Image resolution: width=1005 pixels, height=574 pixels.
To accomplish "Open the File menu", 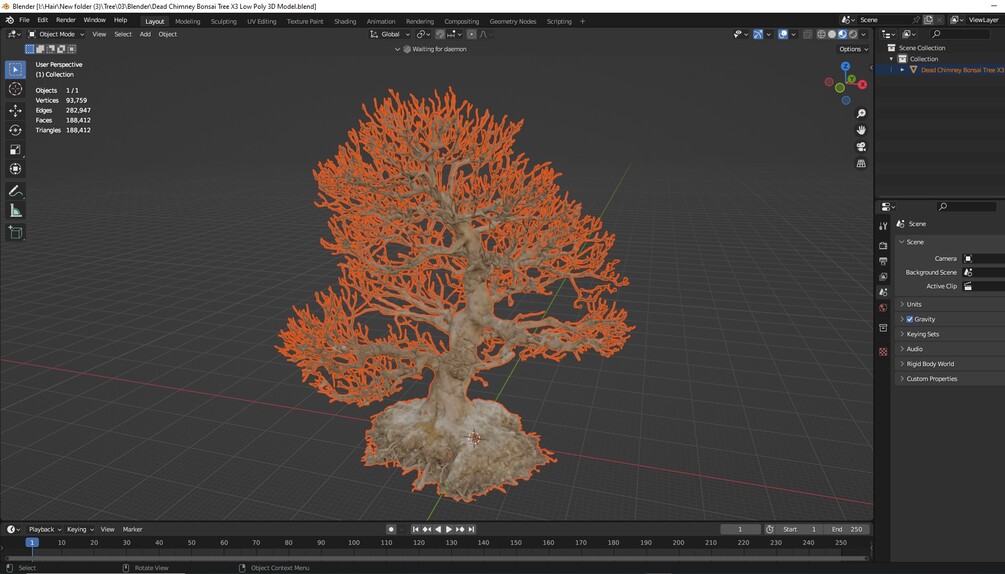I will click(24, 20).
